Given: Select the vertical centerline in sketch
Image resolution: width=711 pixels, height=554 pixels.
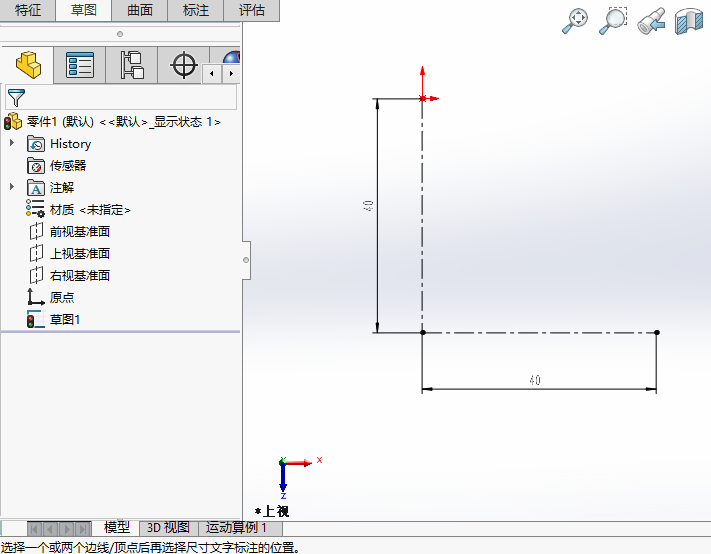Looking at the screenshot, I should click(422, 215).
